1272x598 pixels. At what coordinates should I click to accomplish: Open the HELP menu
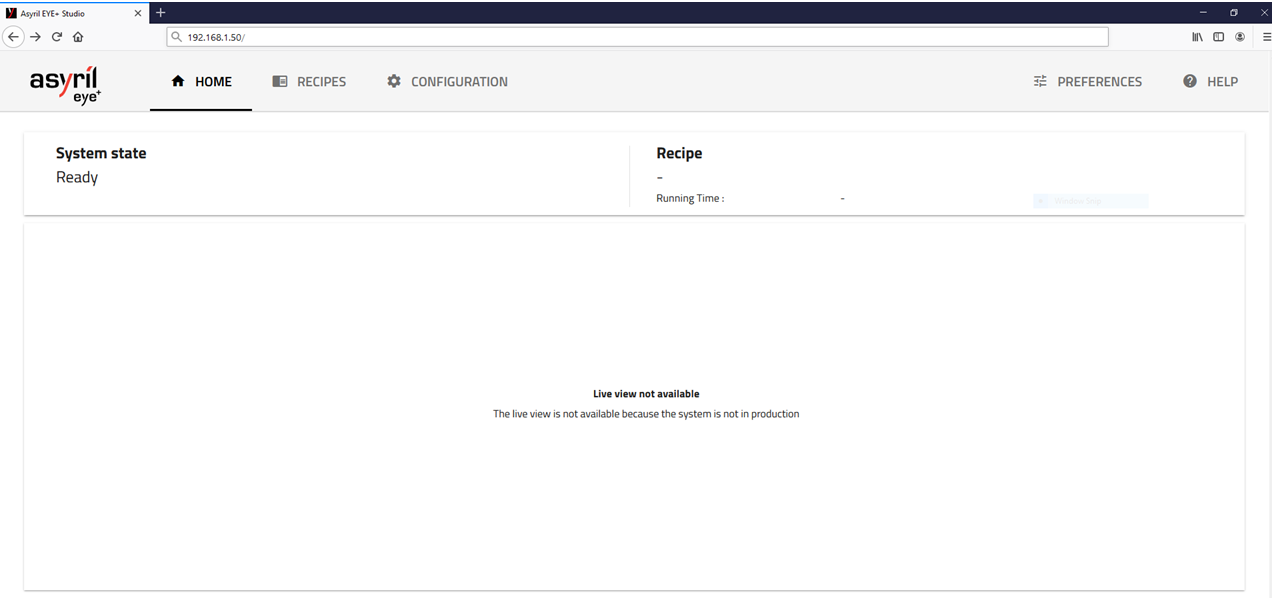1210,82
